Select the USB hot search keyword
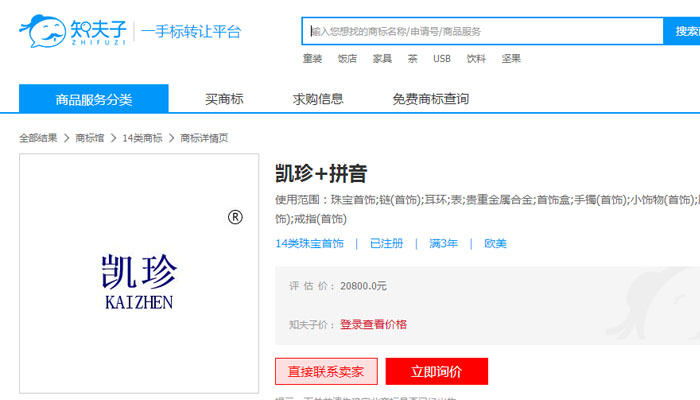This screenshot has width=700, height=400. [442, 58]
